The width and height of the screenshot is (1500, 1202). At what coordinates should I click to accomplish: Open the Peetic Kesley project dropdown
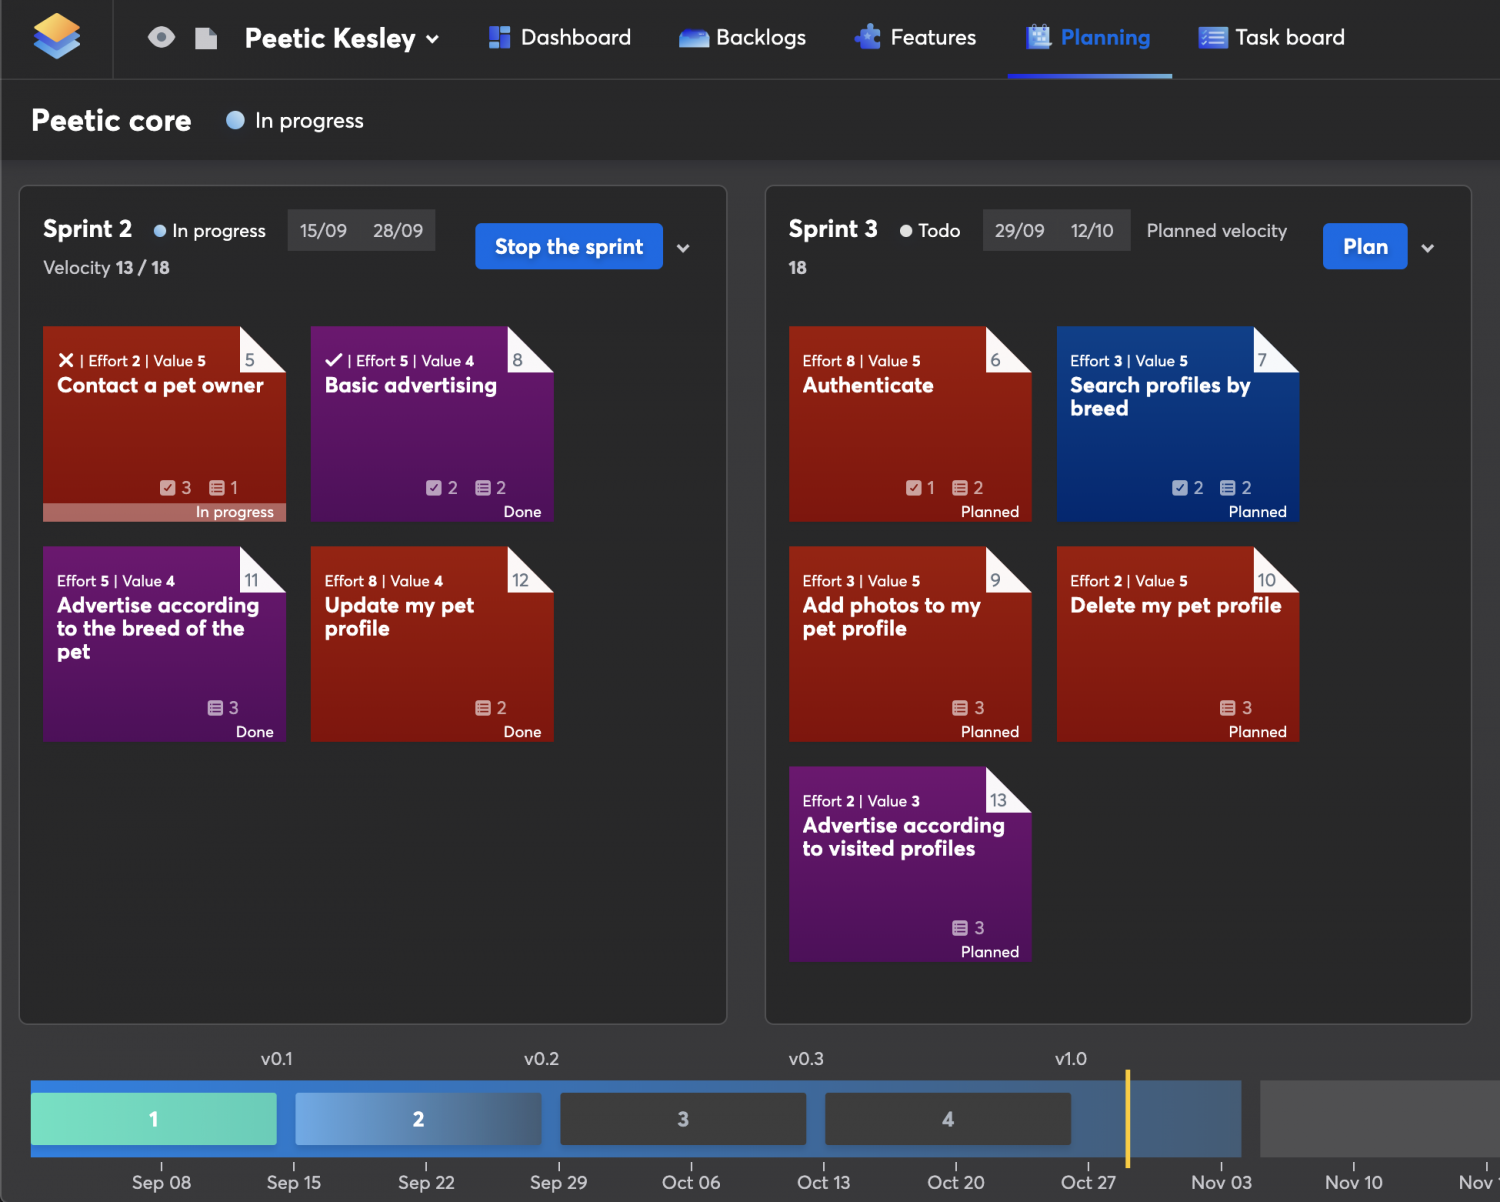342,39
